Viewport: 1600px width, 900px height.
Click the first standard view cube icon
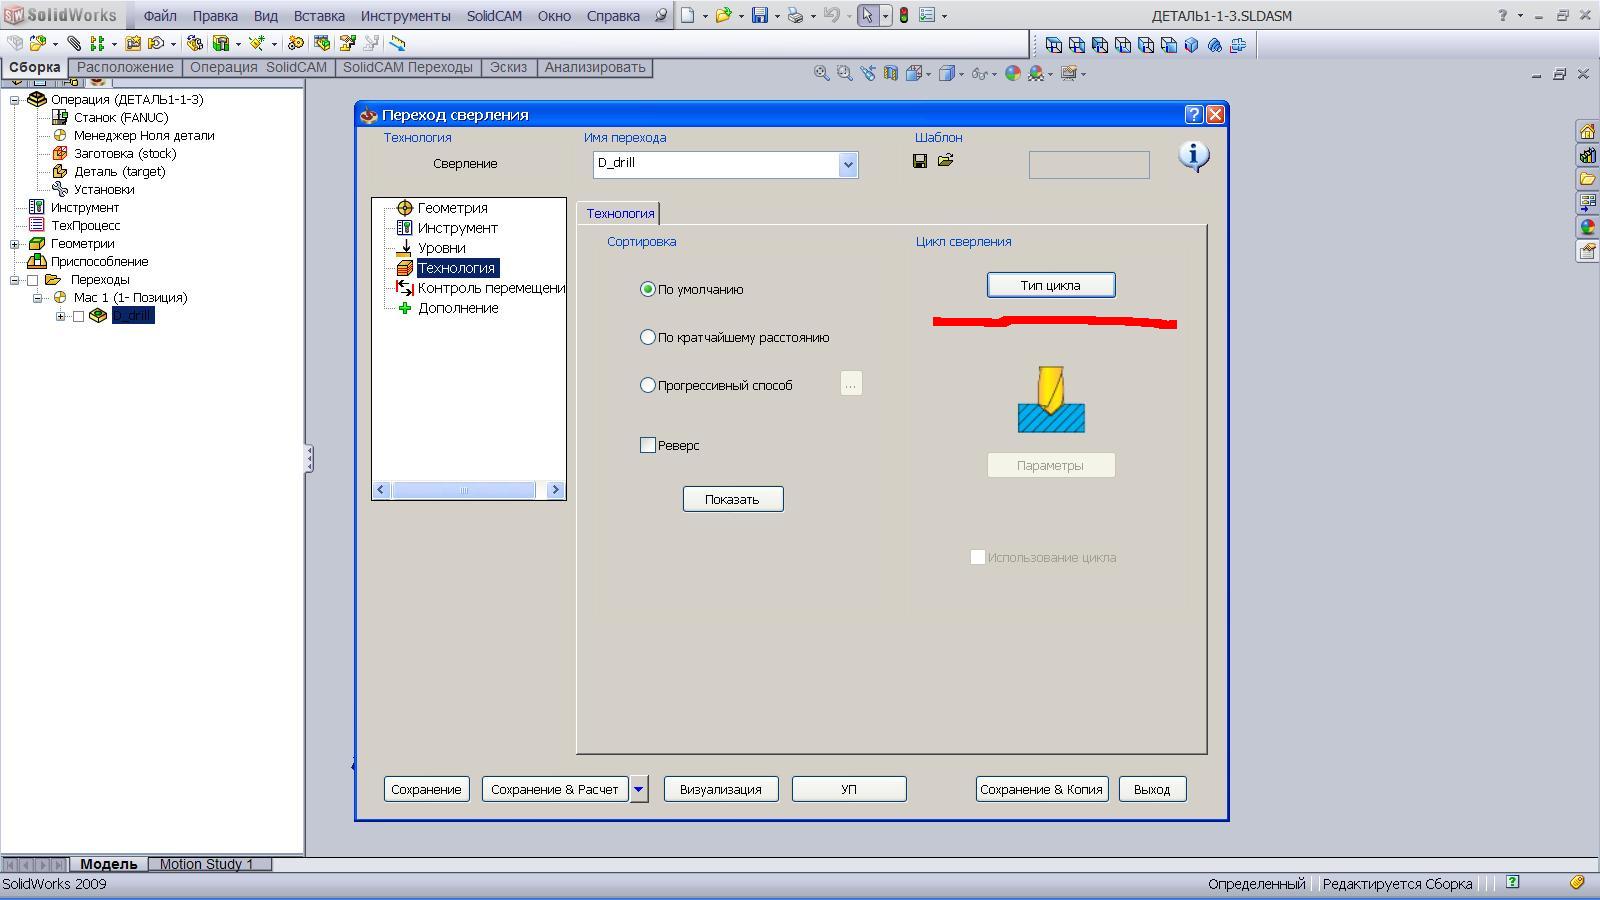1054,44
